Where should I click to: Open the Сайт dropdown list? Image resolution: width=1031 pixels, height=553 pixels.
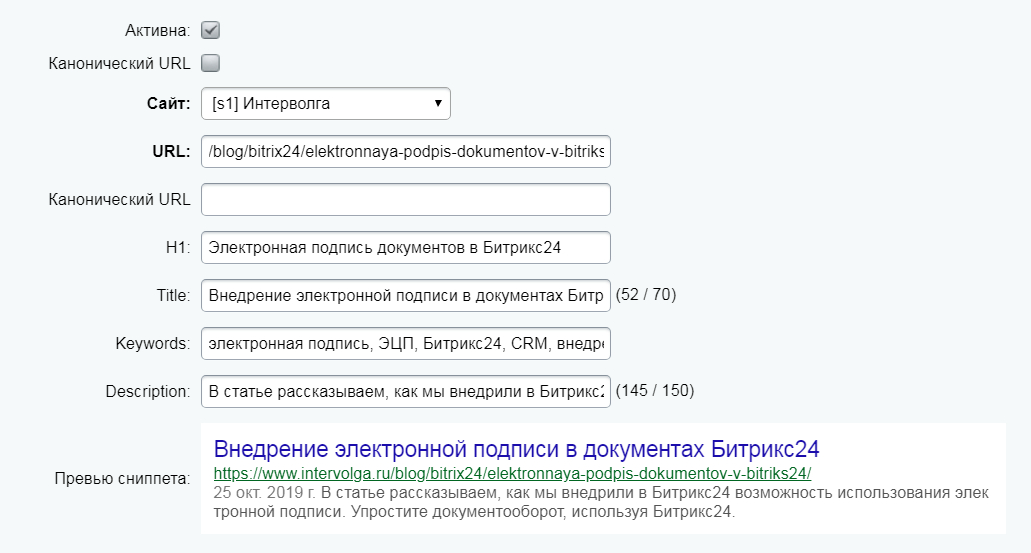click(325, 104)
